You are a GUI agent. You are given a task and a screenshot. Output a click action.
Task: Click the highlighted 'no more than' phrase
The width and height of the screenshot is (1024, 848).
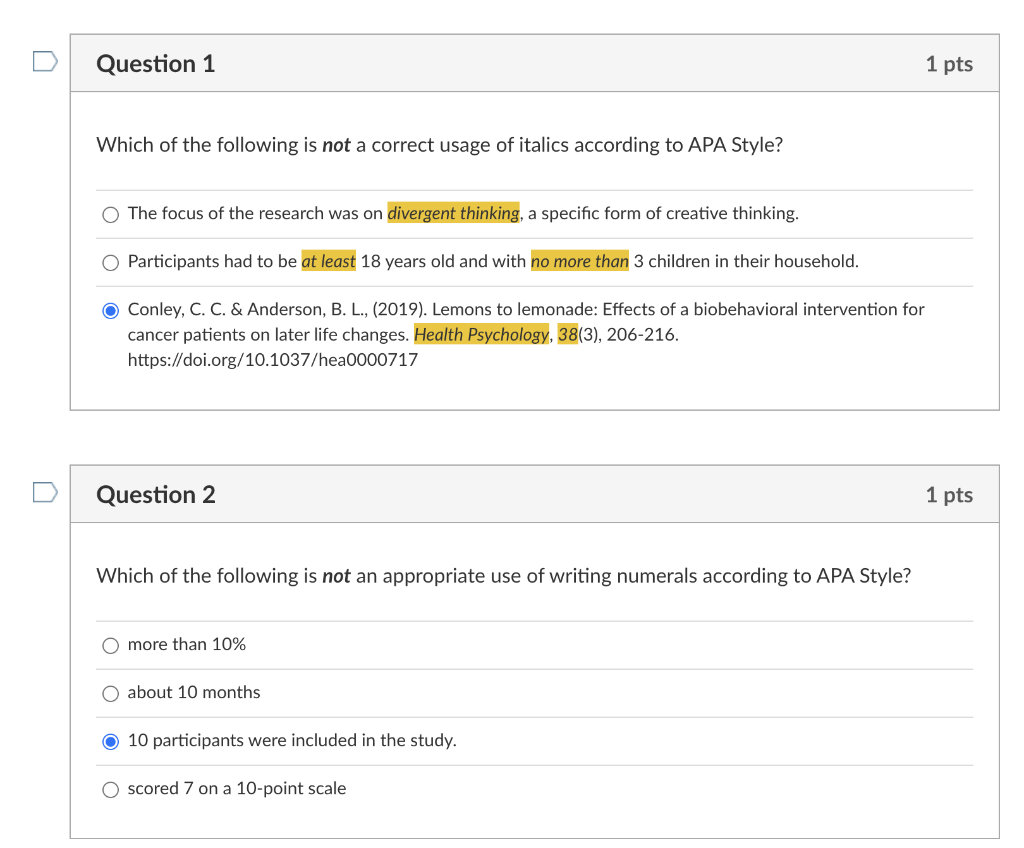[580, 261]
